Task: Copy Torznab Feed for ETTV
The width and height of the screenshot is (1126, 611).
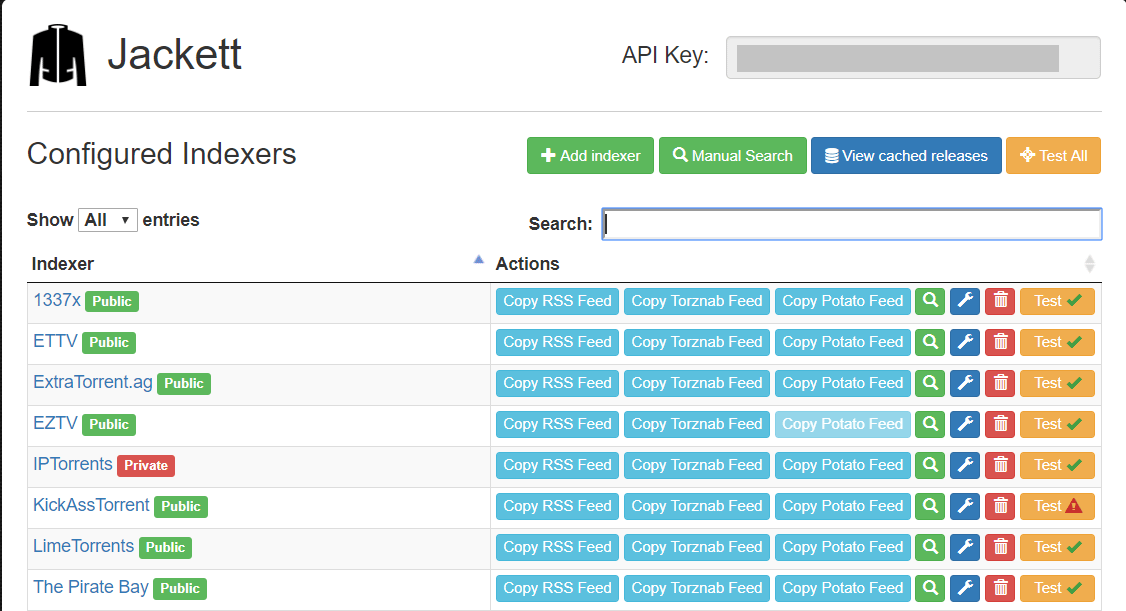Action: click(x=697, y=342)
